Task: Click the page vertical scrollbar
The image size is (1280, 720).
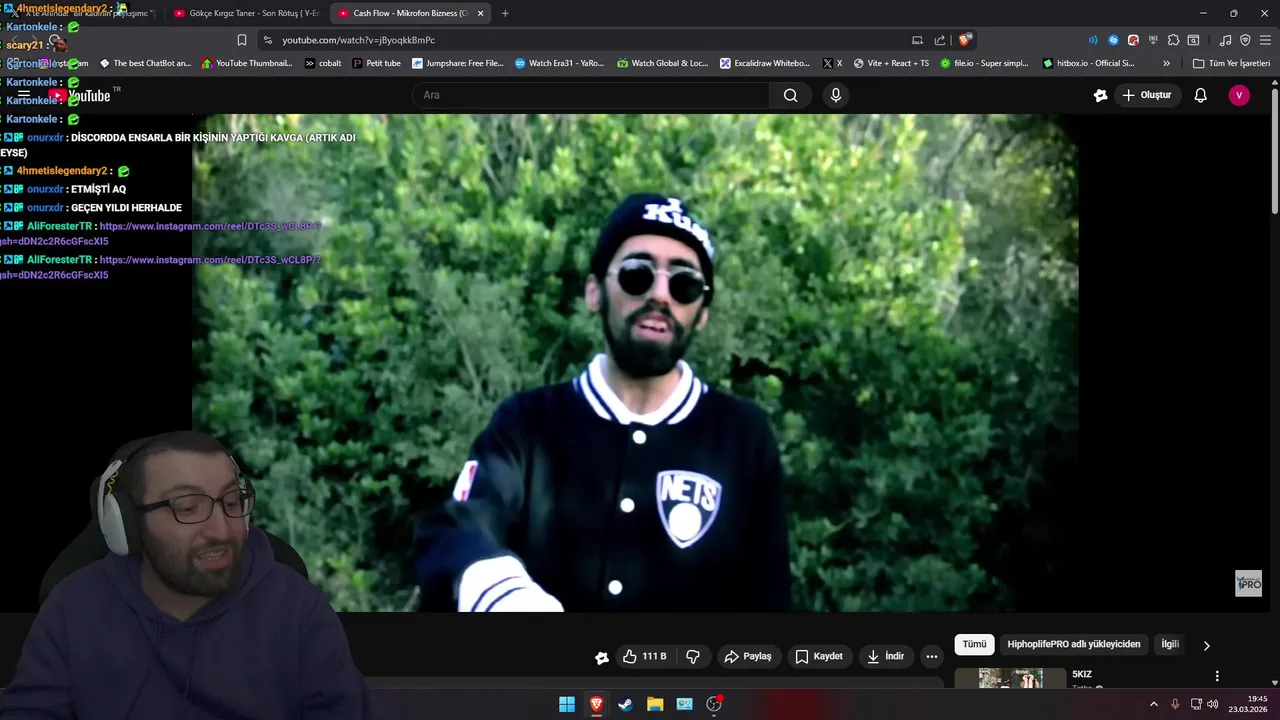Action: pyautogui.click(x=1274, y=150)
